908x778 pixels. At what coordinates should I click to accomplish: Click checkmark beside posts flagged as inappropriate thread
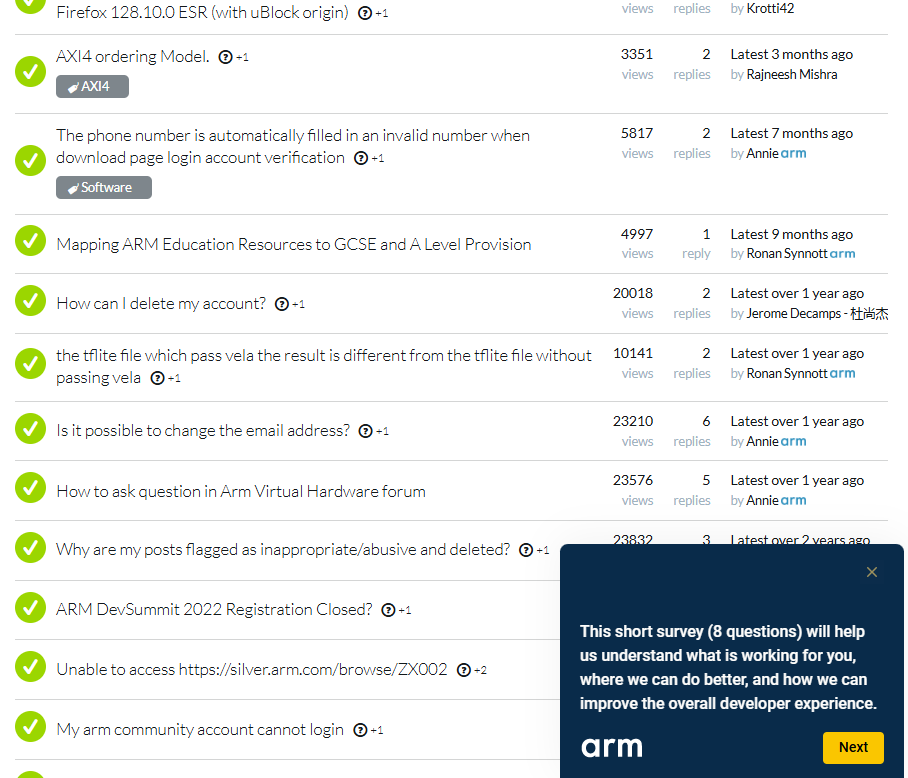[30, 548]
